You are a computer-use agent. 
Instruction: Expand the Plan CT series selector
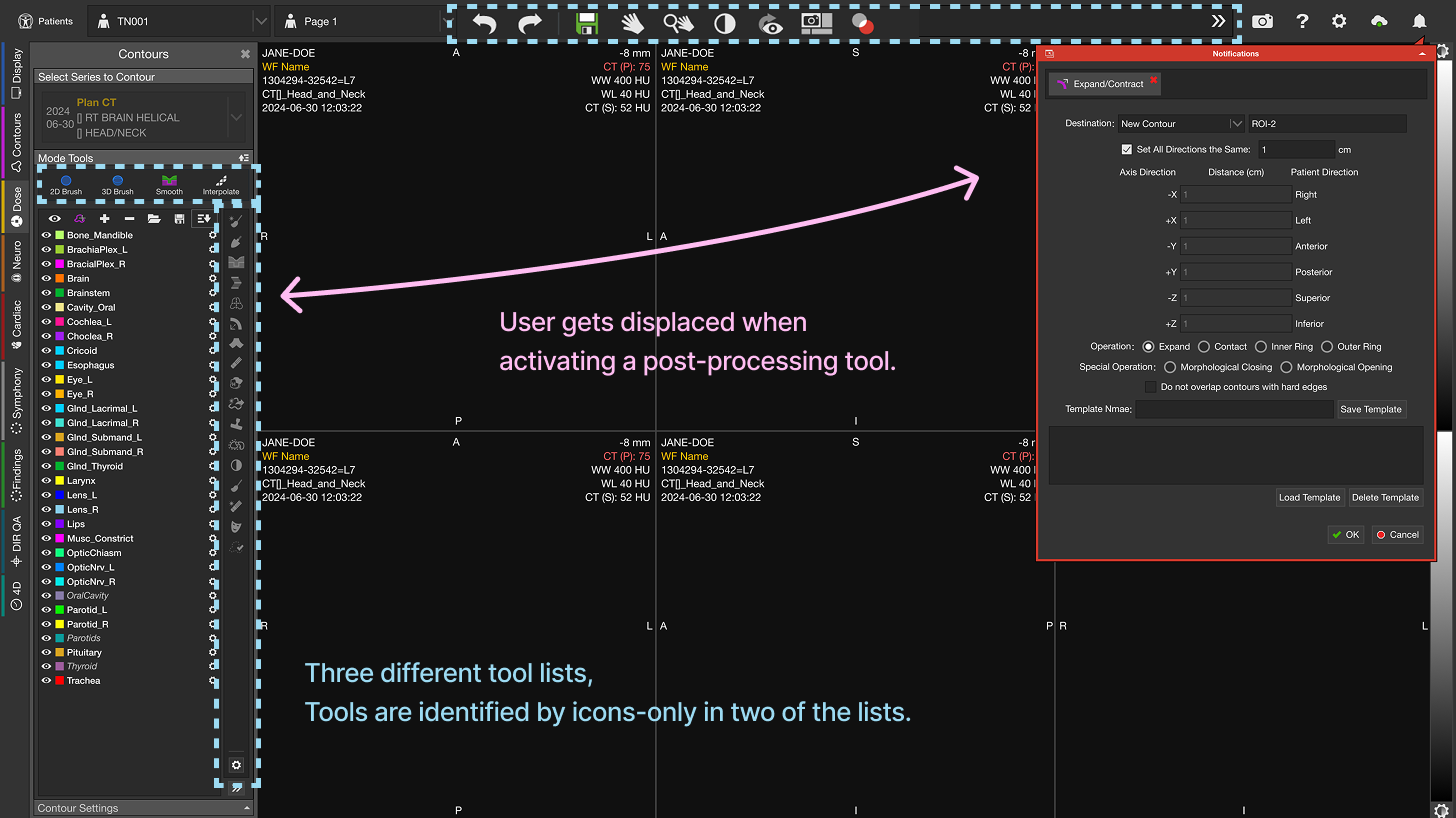236,118
